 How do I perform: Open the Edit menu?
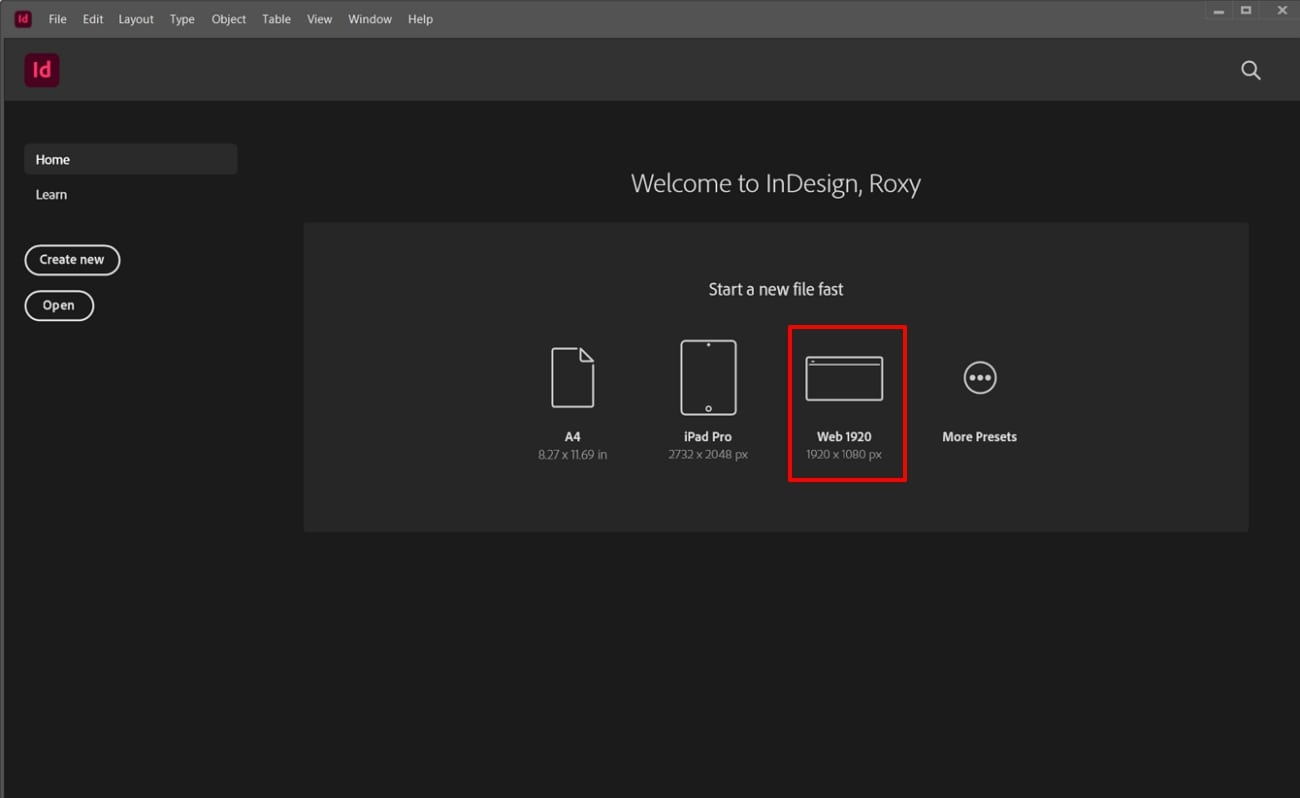coord(93,19)
